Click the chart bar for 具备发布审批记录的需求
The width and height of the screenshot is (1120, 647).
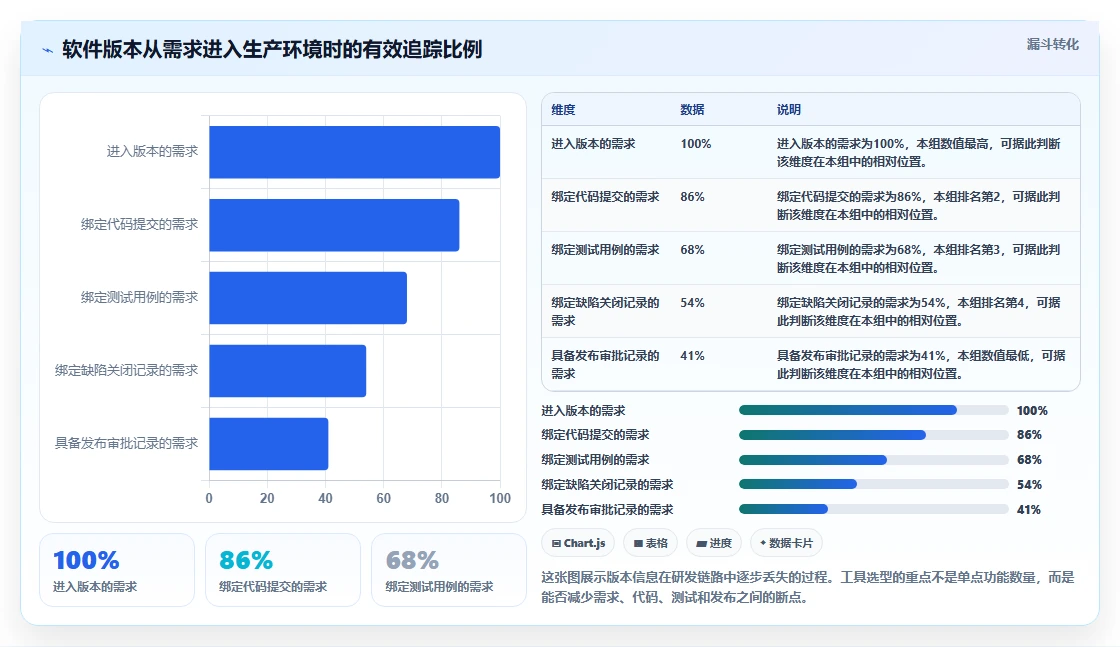269,443
